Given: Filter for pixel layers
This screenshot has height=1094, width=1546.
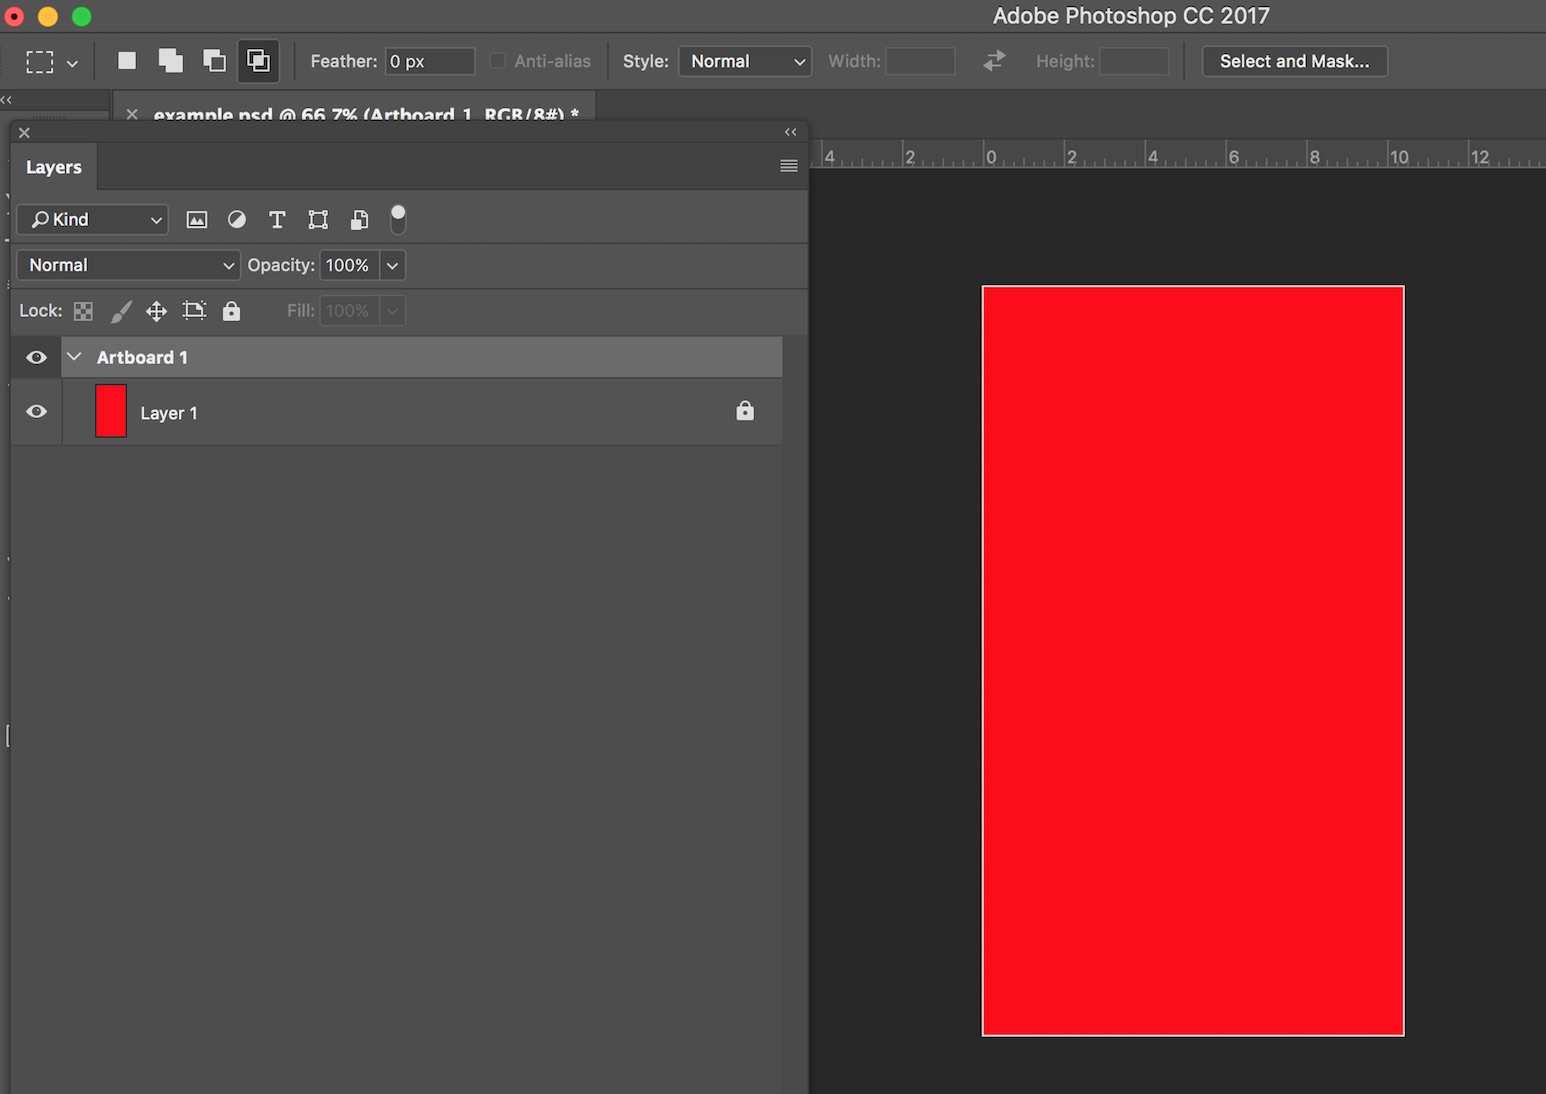Looking at the screenshot, I should (x=197, y=220).
